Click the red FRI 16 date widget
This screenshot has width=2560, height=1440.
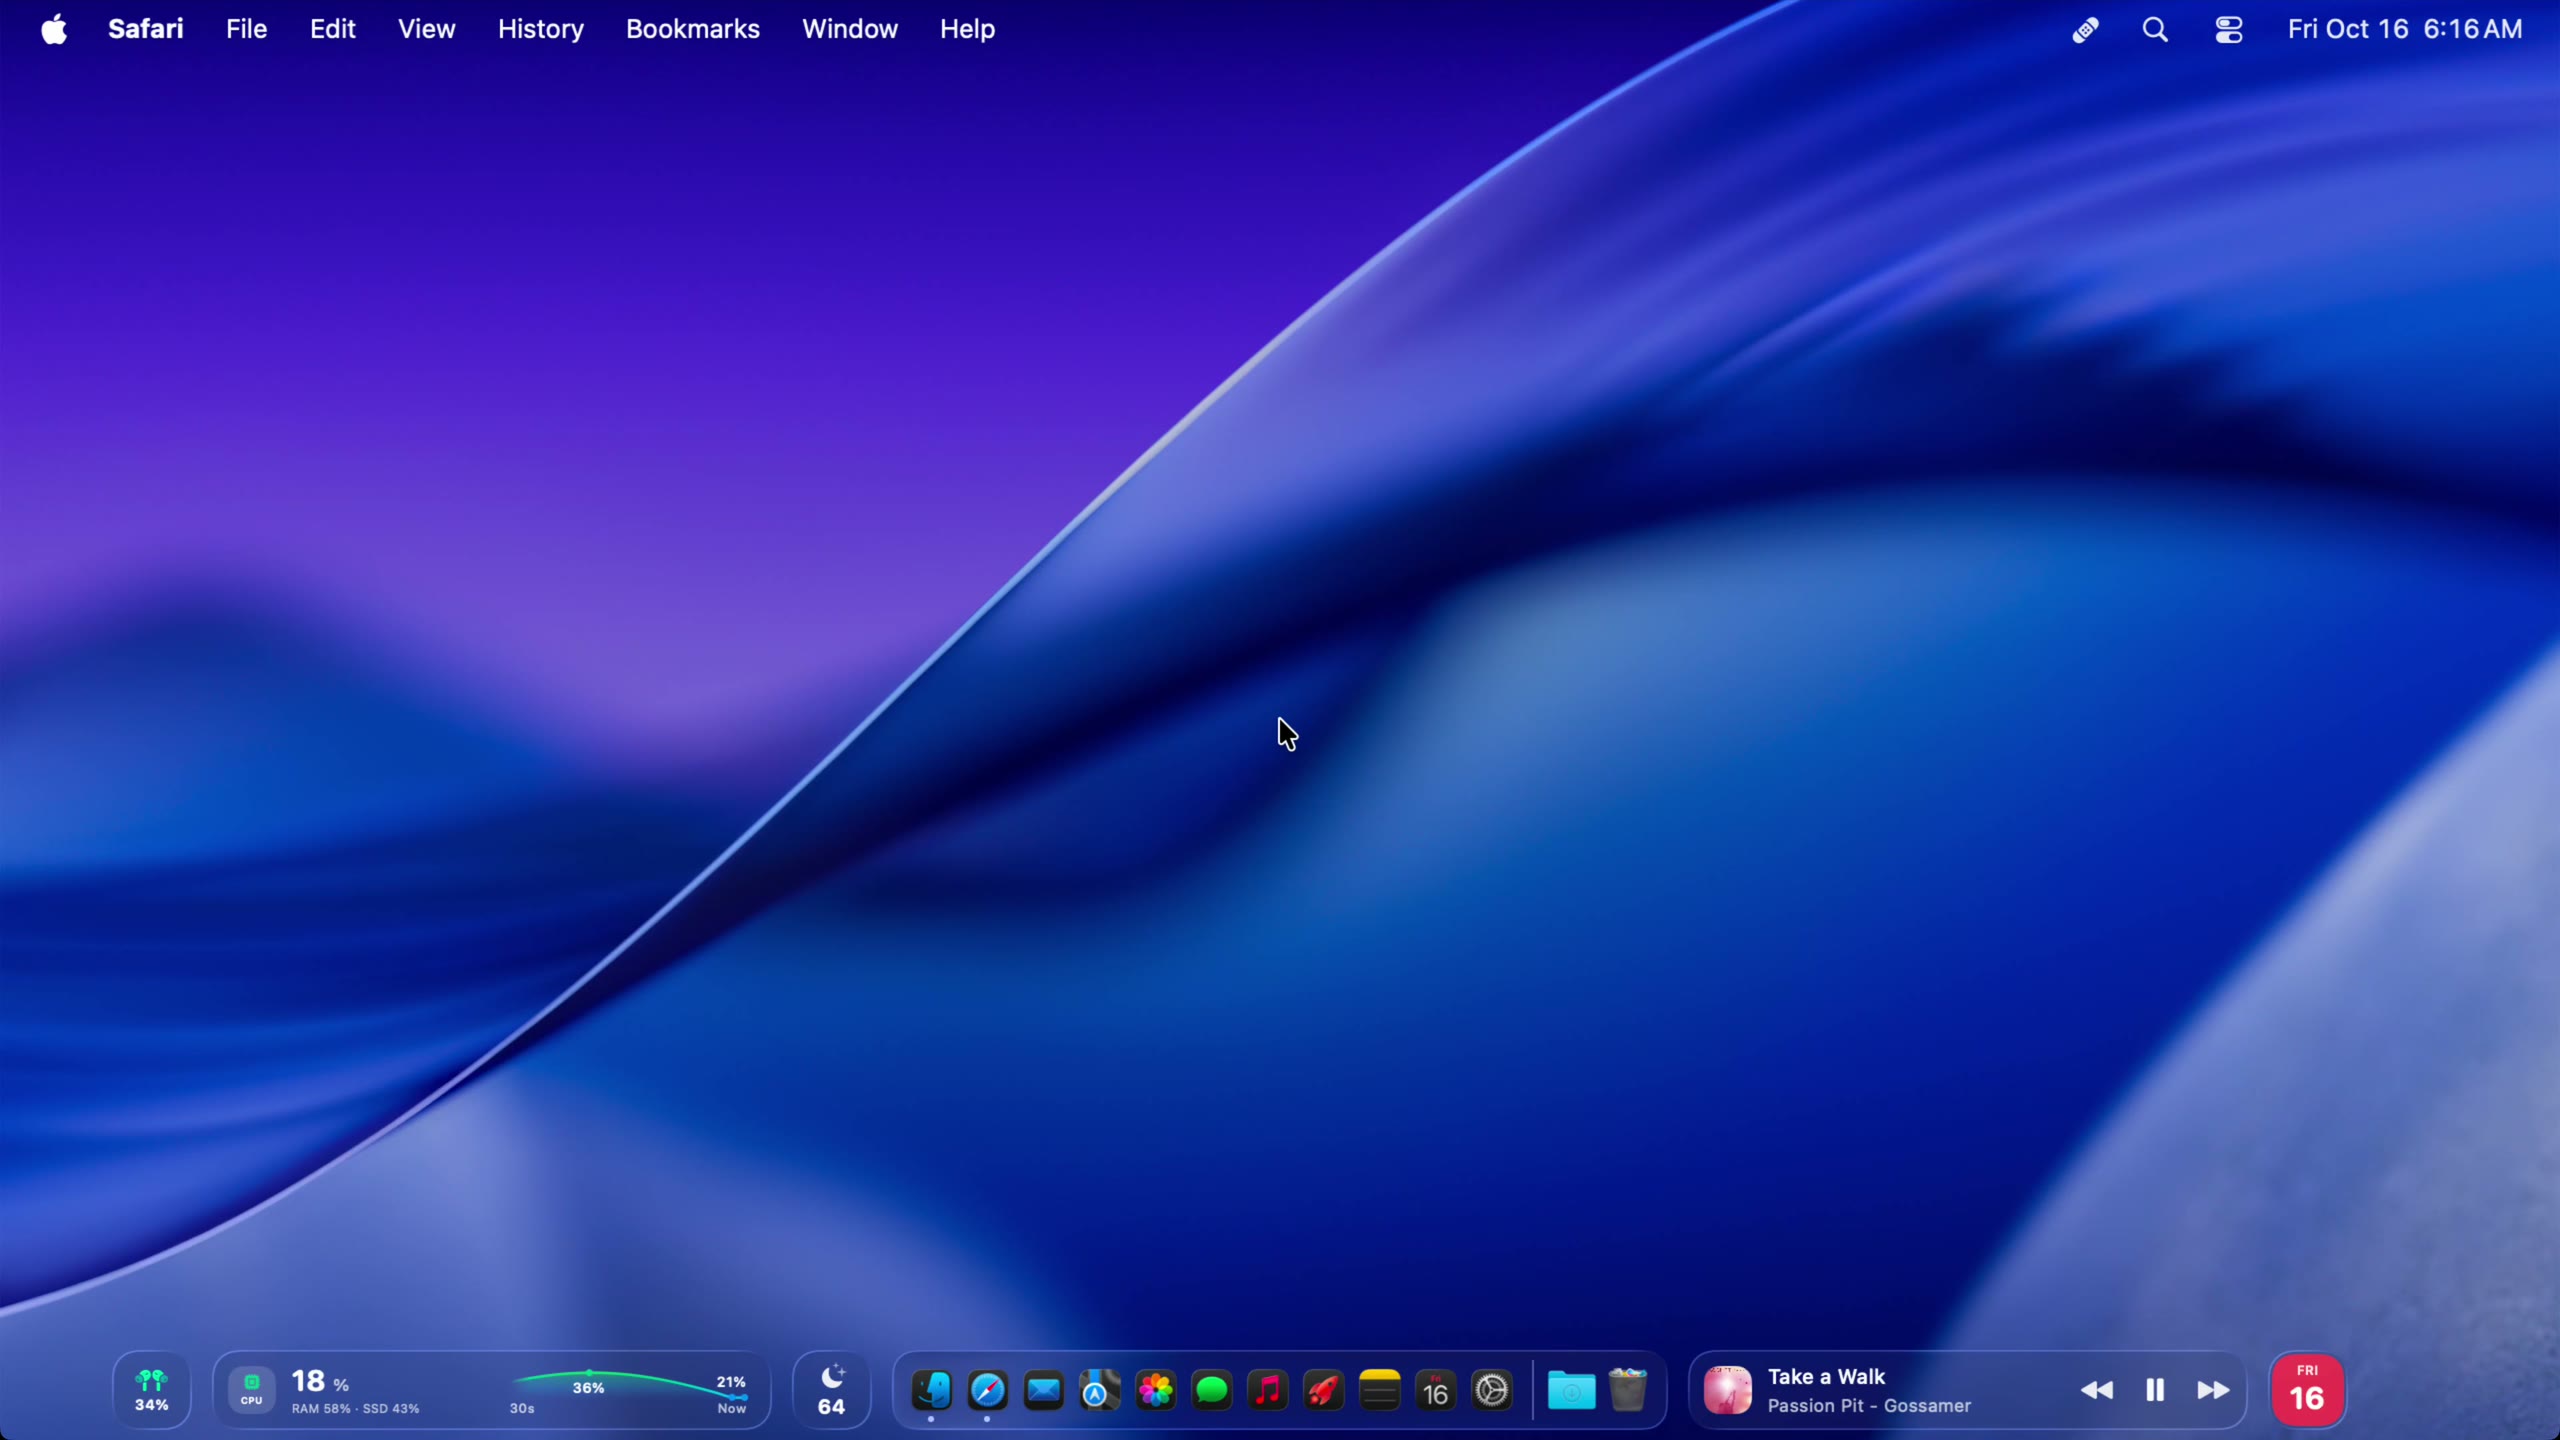[x=2307, y=1390]
